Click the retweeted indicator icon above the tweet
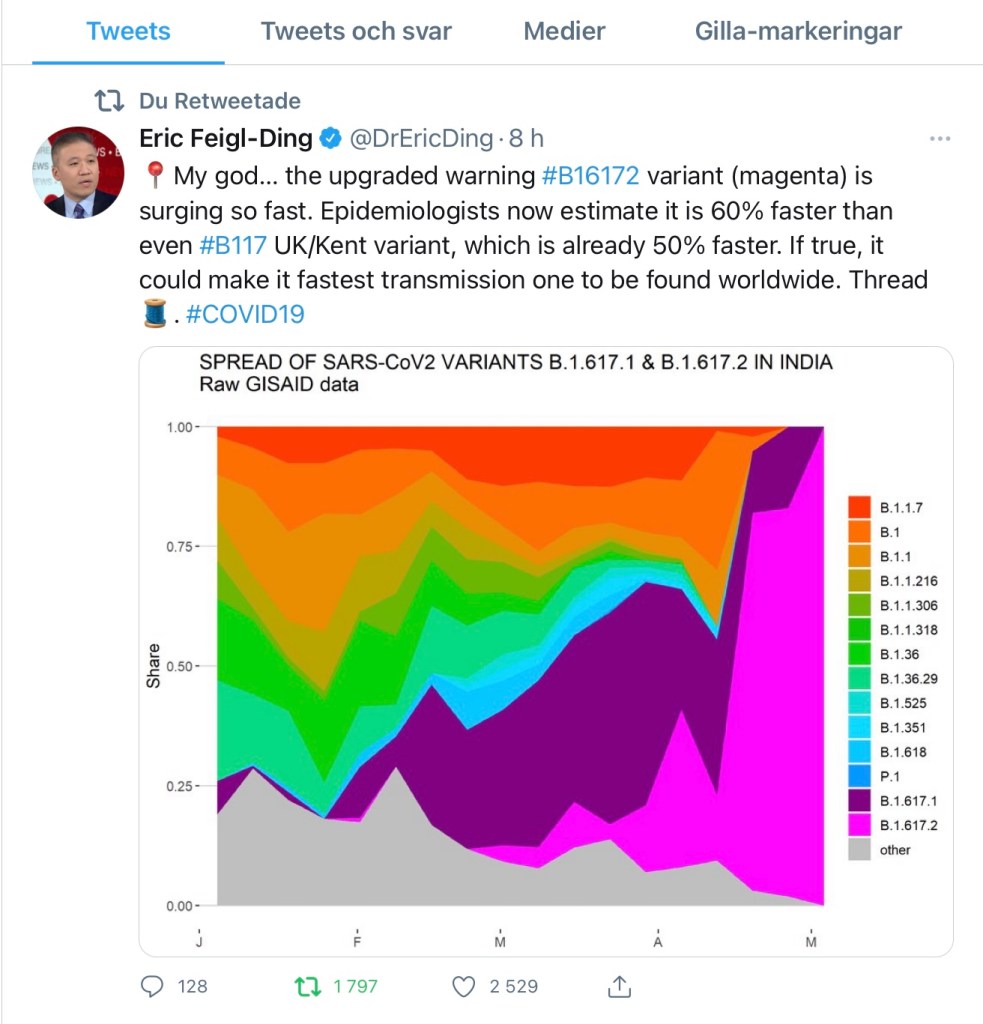The image size is (983, 1024). pyautogui.click(x=108, y=101)
